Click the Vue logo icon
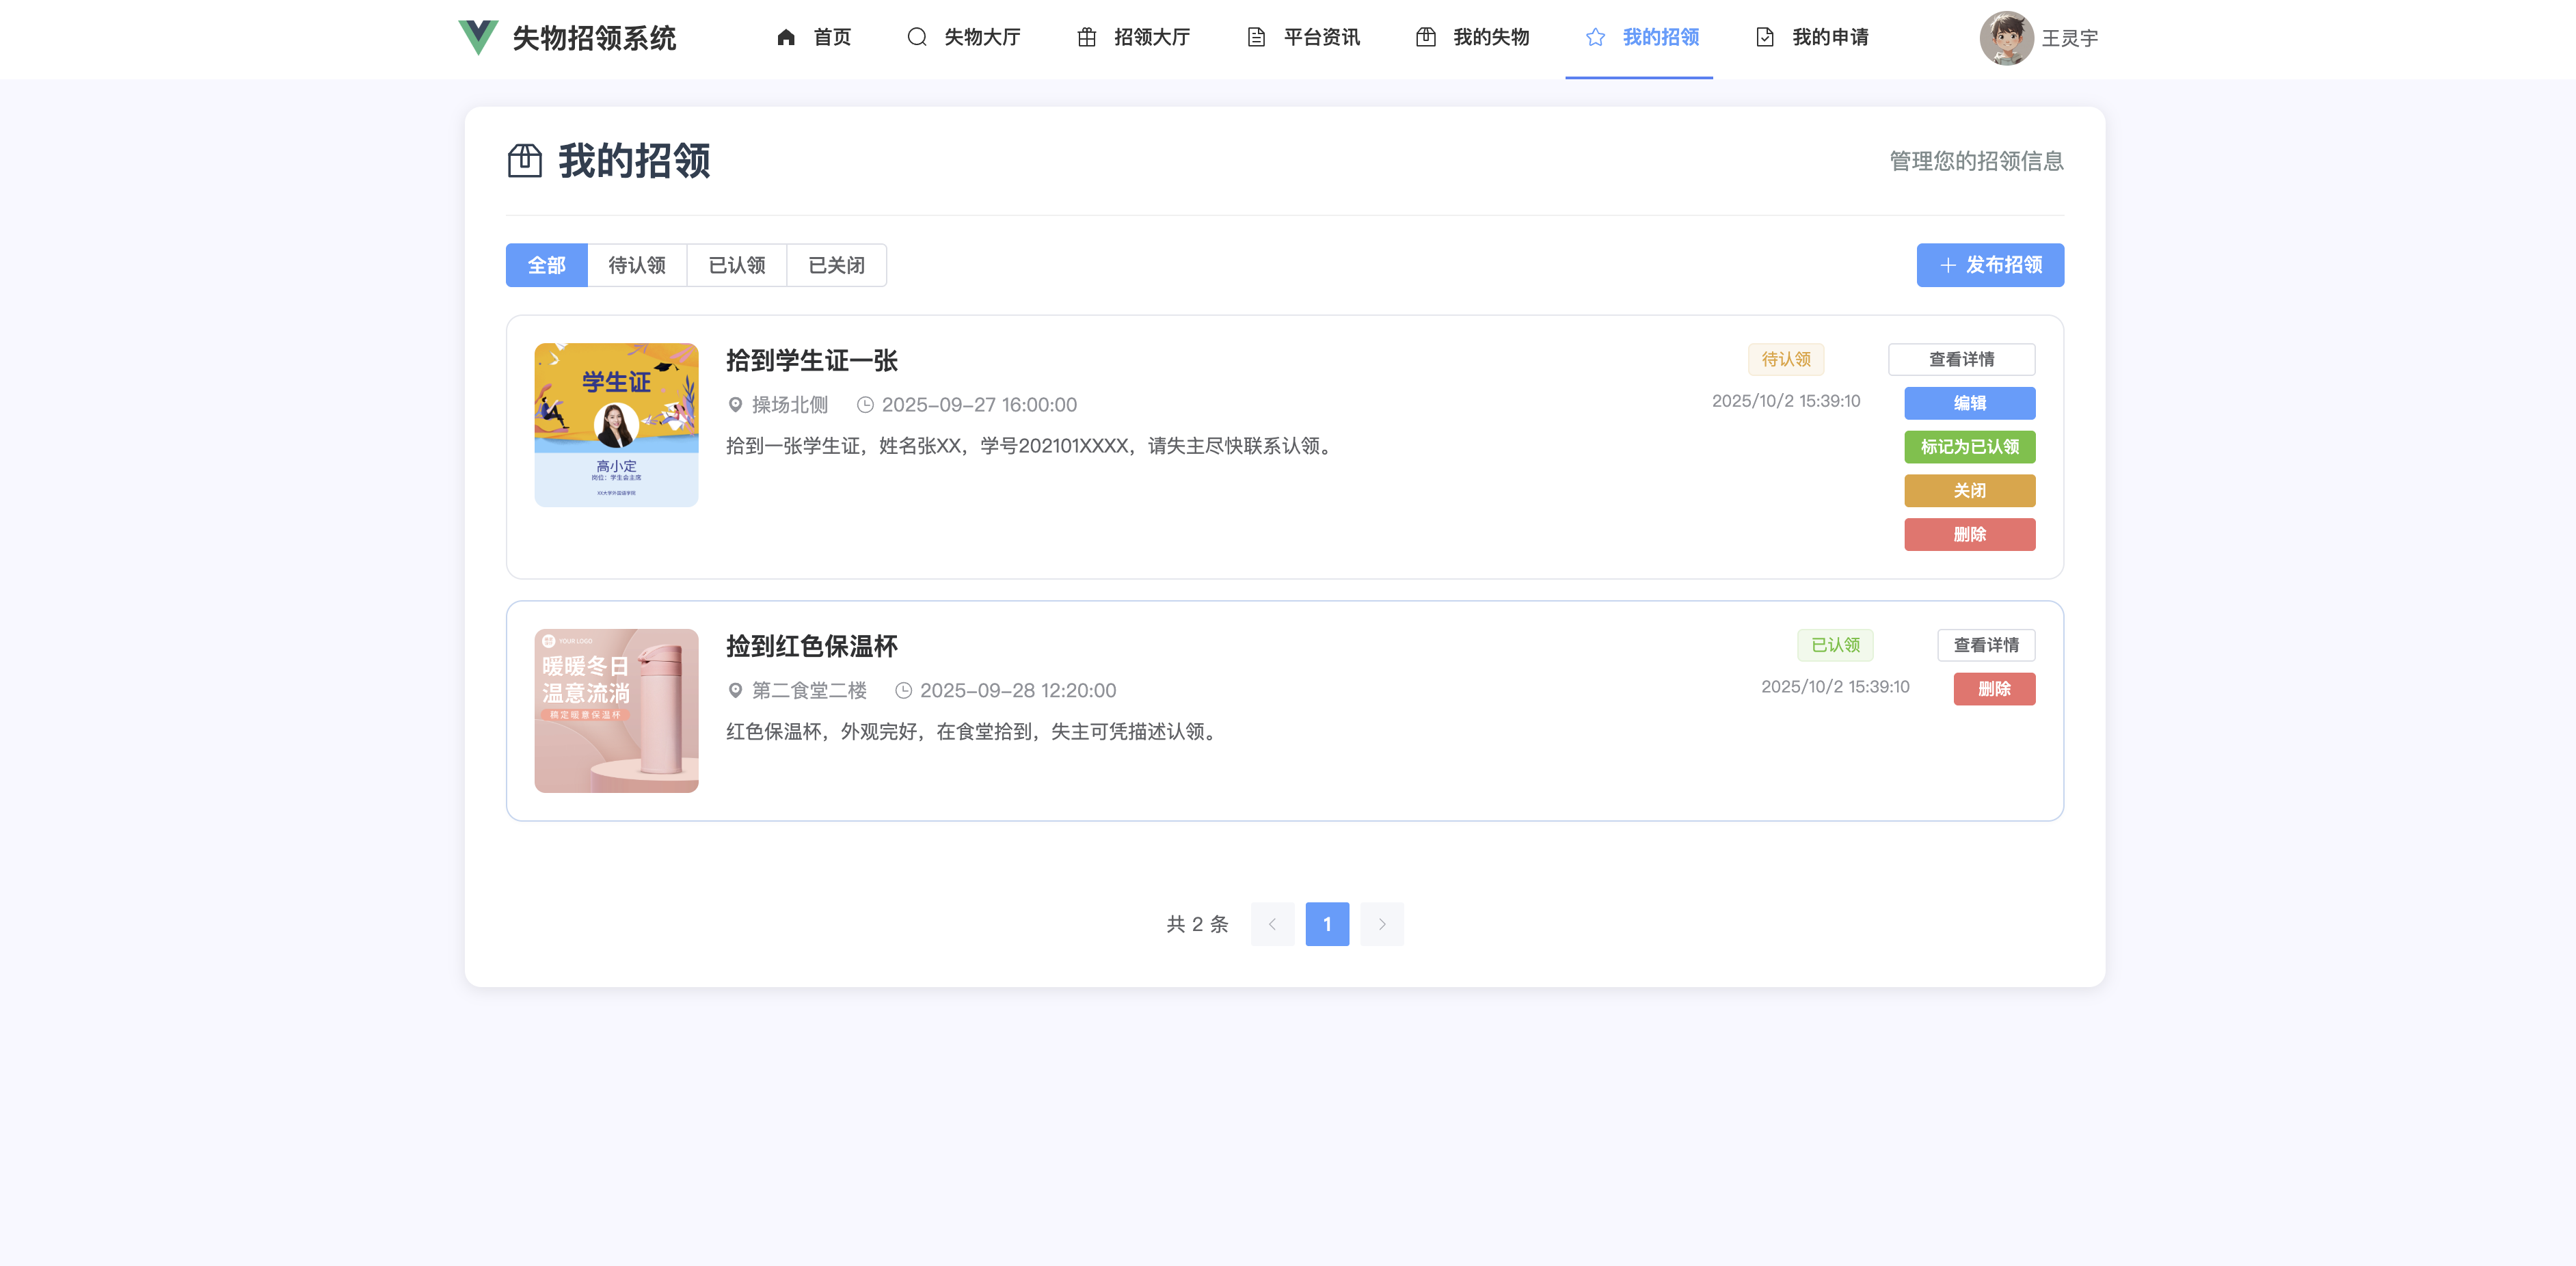Viewport: 2576px width, 1266px height. (x=478, y=38)
